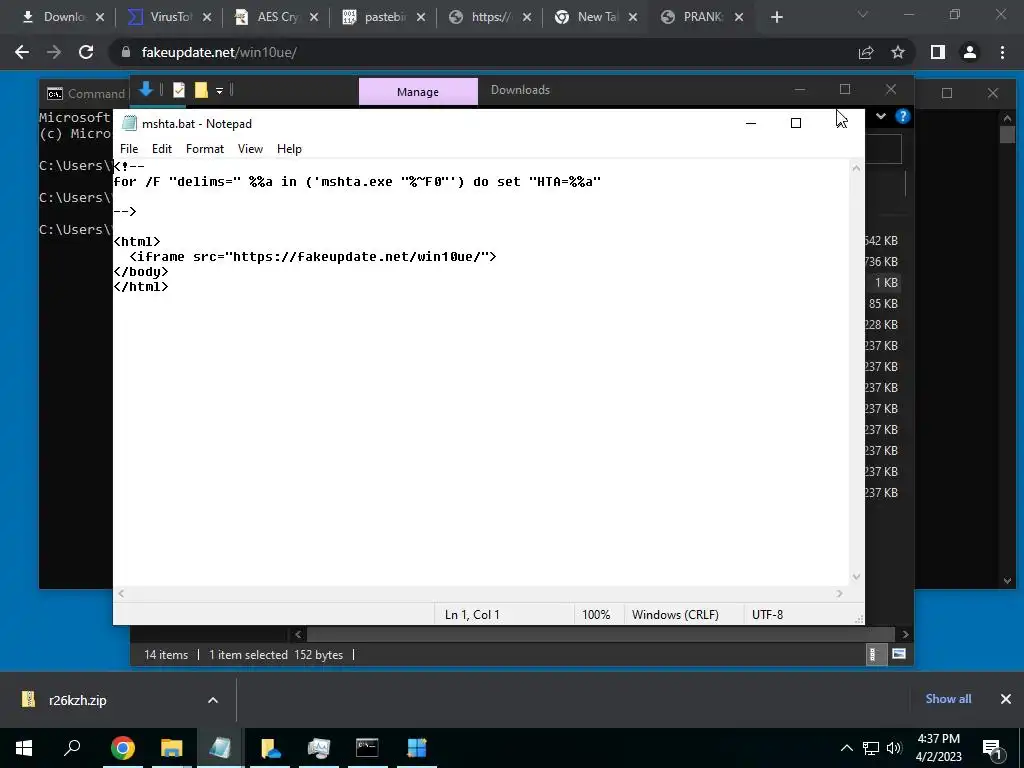Open Notepad Help menu
1024x768 pixels.
tap(289, 149)
